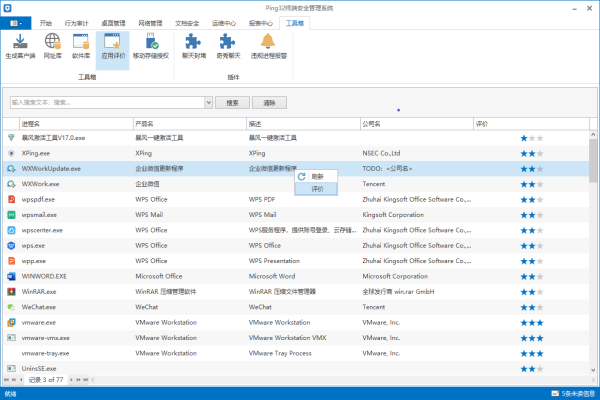This screenshot has width=600, height=400.
Task: Click the star rating of XPing.exe
Action: tap(532, 153)
